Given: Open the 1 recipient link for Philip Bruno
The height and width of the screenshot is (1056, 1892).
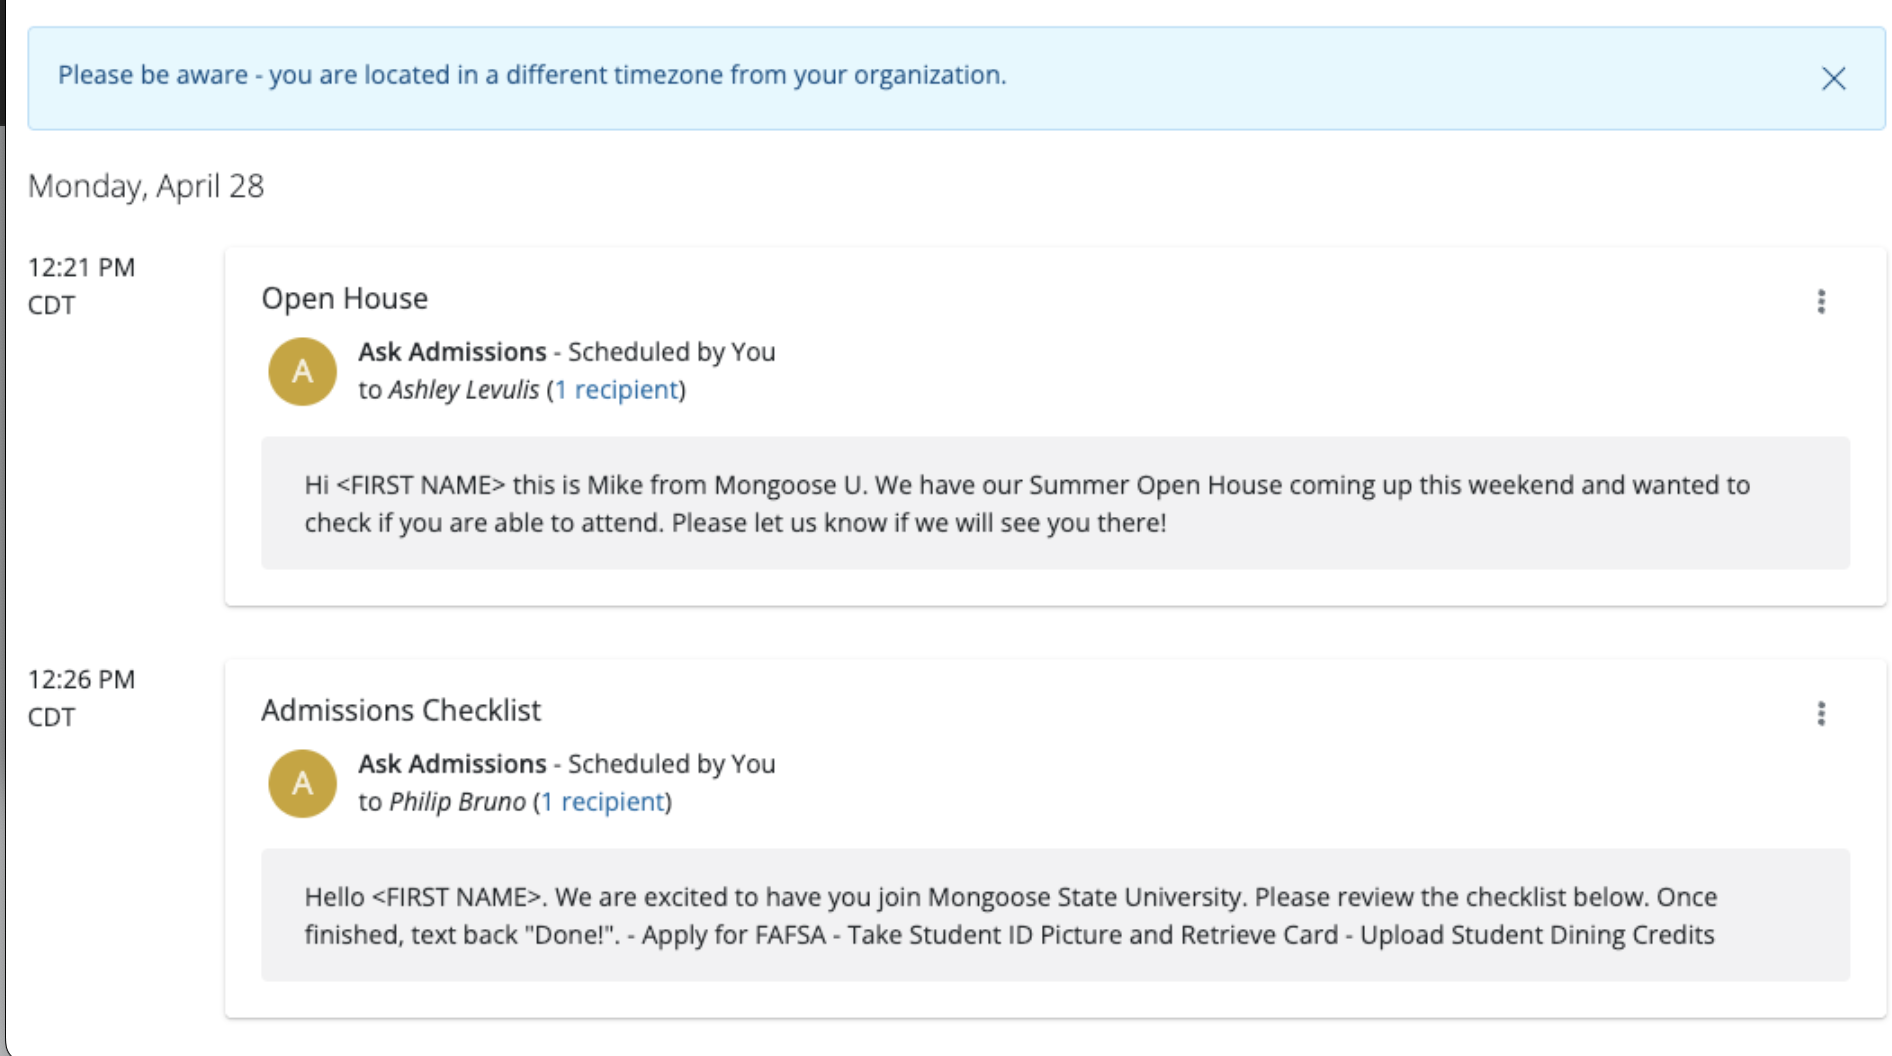Looking at the screenshot, I should (603, 802).
